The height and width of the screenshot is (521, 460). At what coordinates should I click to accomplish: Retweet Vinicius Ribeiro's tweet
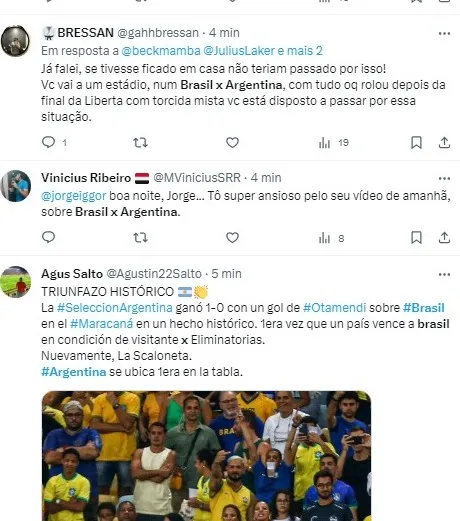click(x=140, y=238)
